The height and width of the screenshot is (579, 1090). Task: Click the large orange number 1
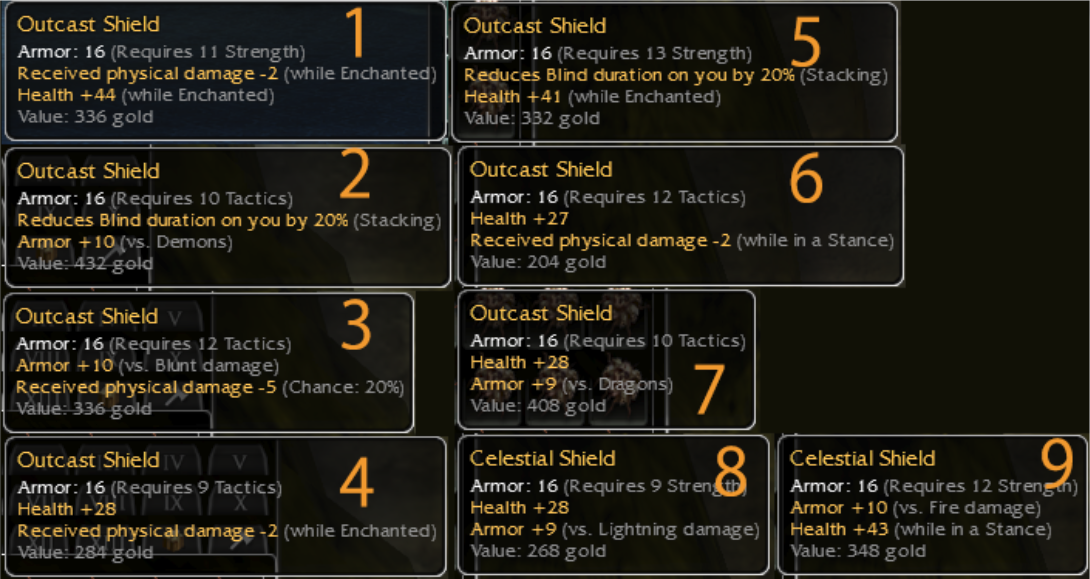tap(357, 34)
